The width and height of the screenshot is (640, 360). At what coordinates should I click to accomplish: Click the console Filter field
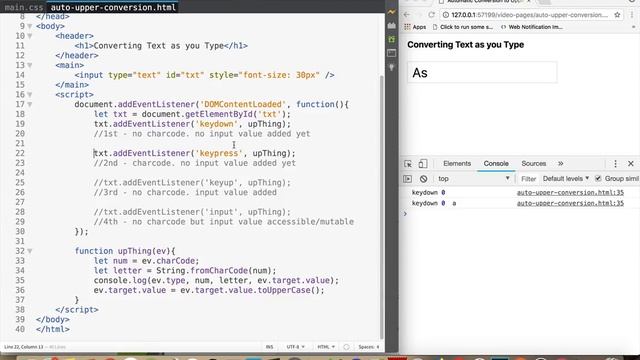(528, 179)
